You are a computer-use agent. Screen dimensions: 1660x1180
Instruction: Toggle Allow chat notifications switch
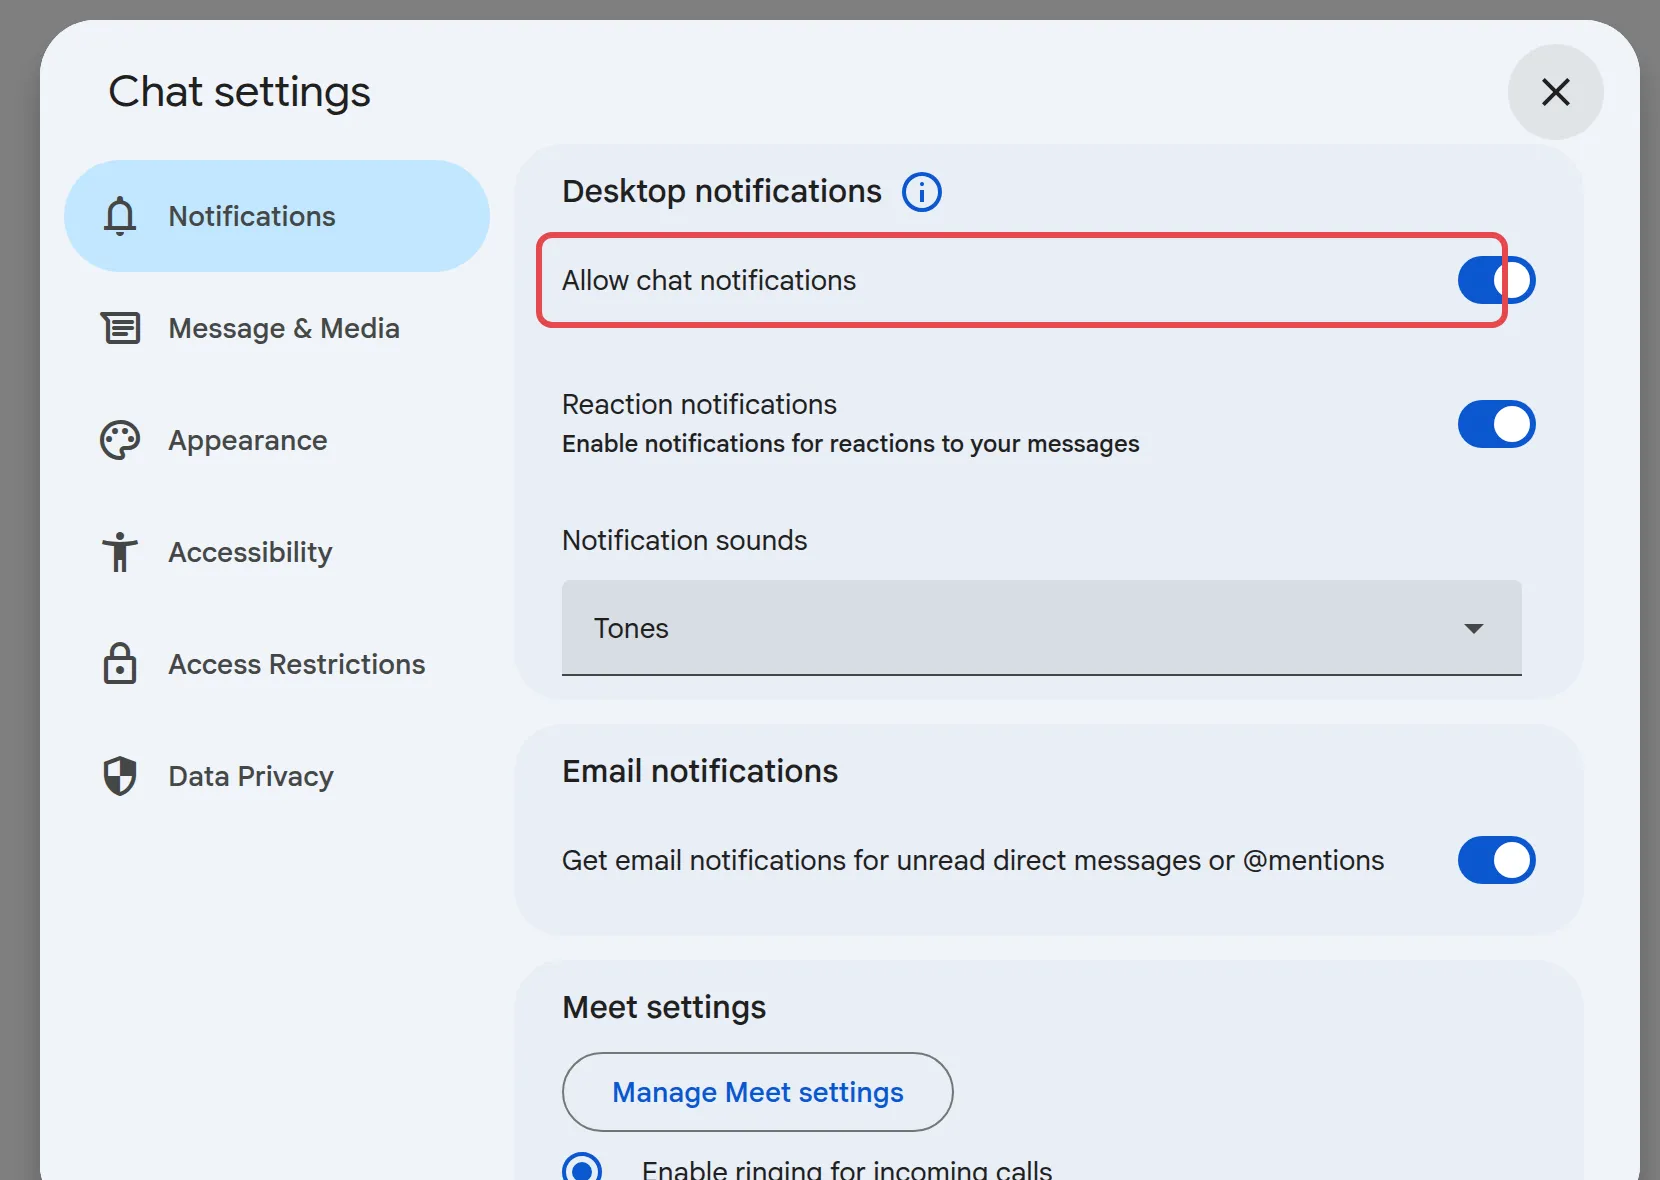tap(1496, 280)
